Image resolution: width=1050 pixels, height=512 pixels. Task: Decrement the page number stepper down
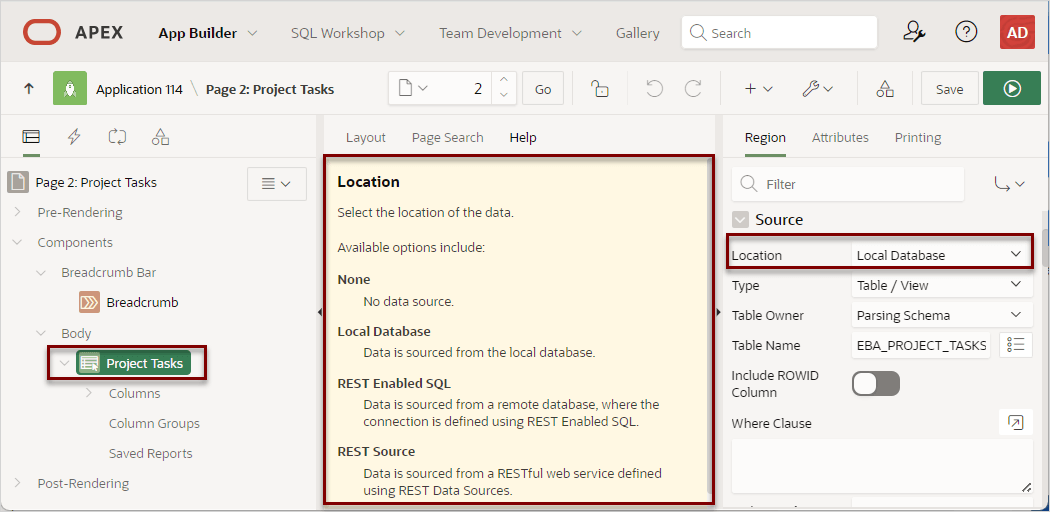(504, 96)
